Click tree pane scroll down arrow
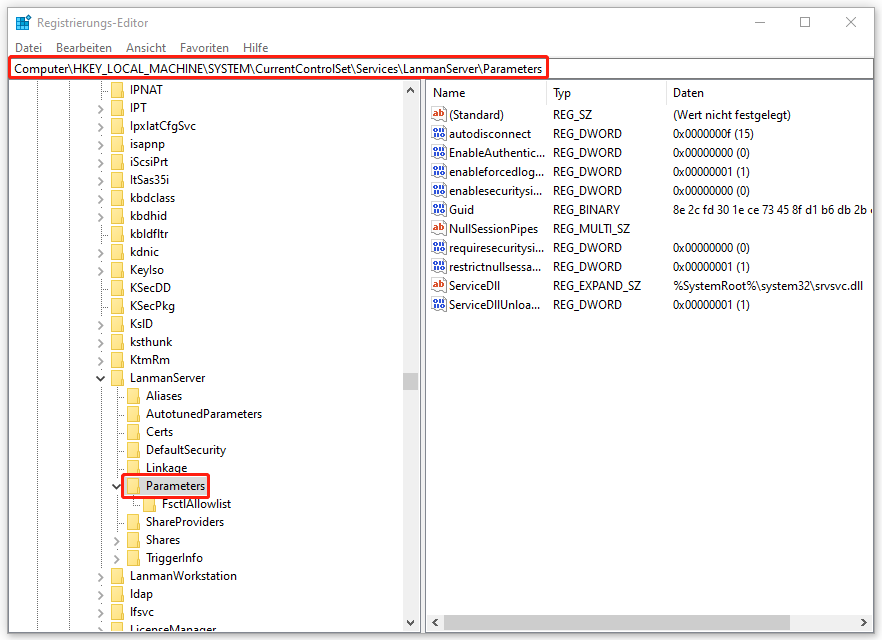This screenshot has width=882, height=640. [411, 623]
